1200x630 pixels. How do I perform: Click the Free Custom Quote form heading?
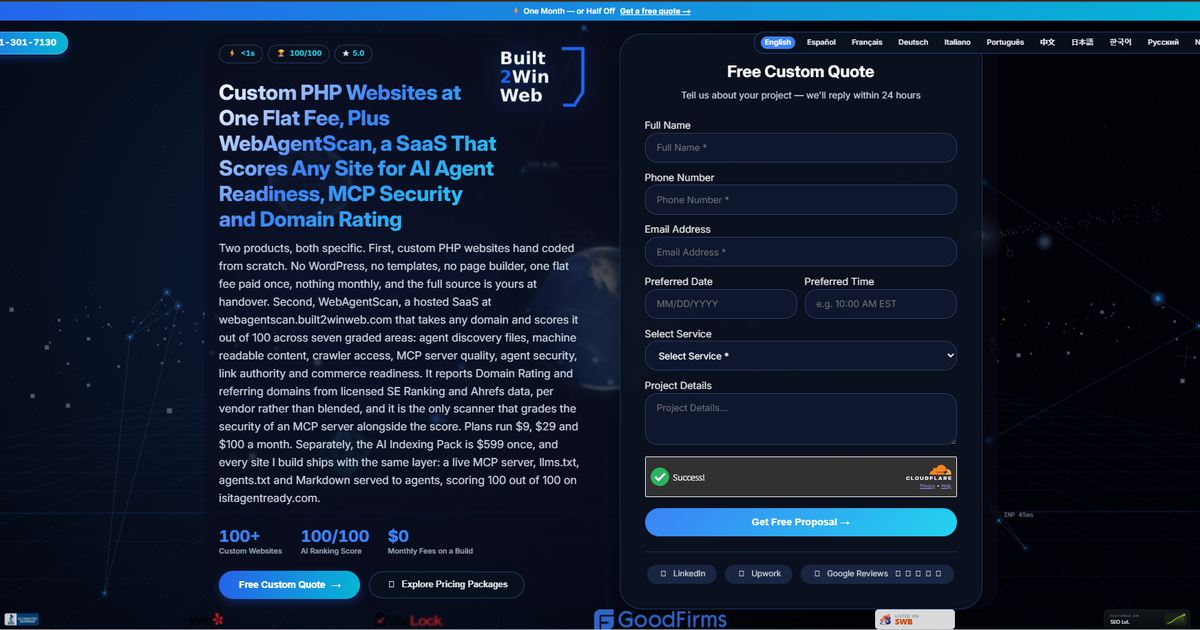800,72
